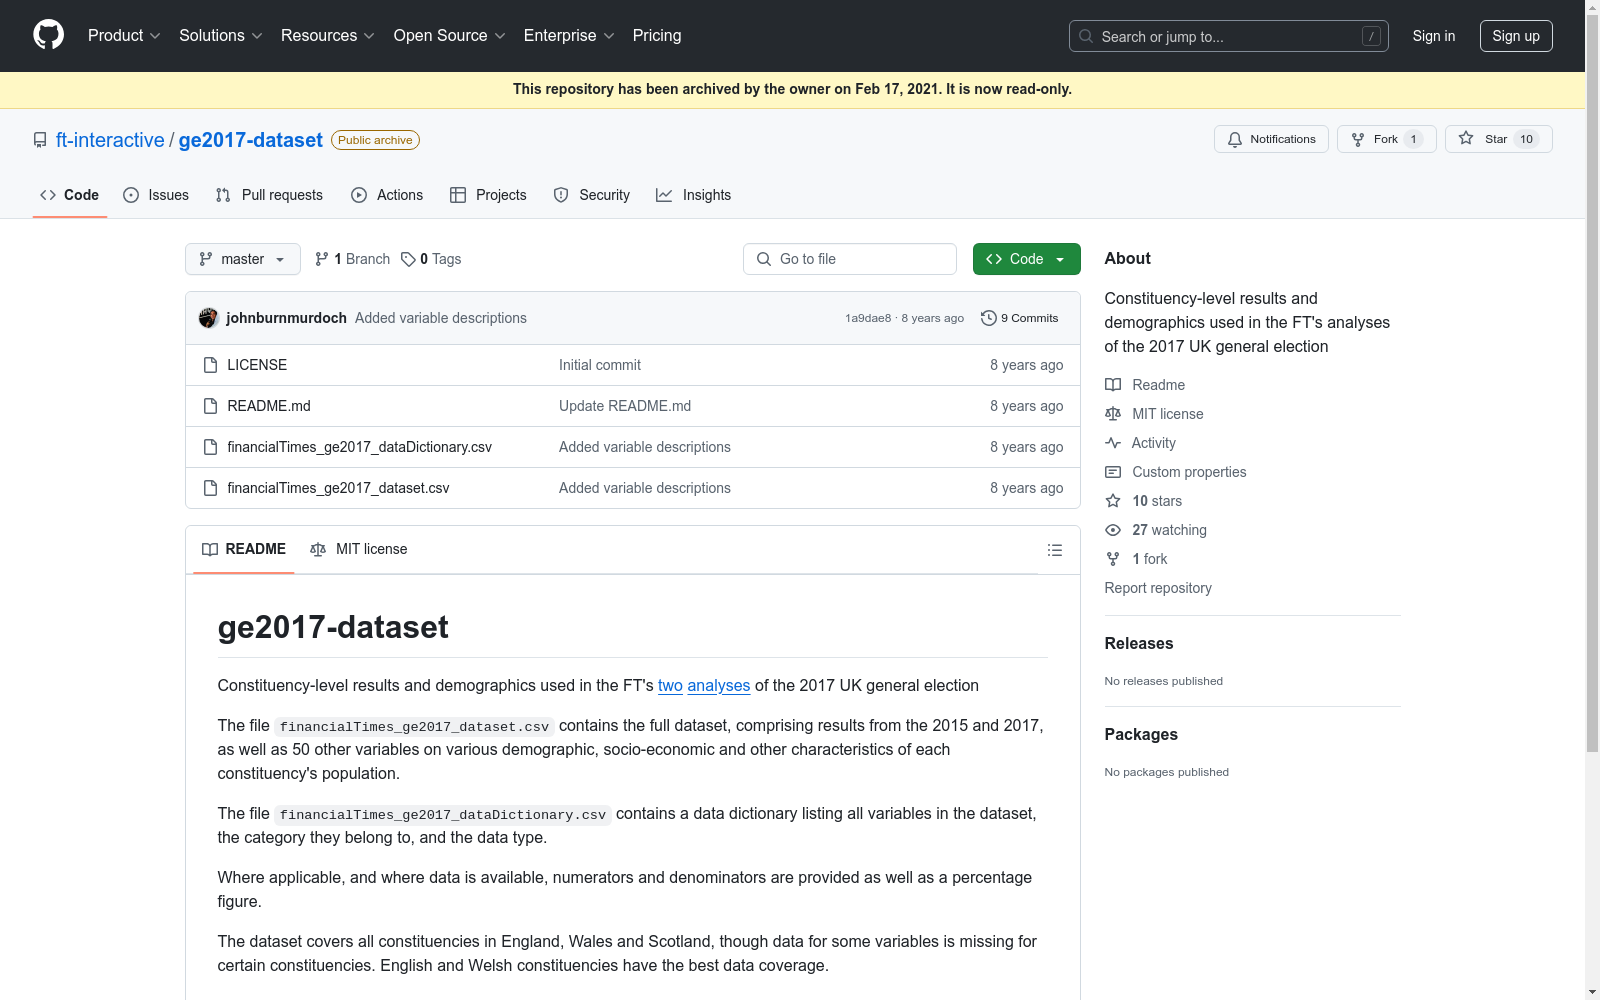Select the MIT license tab
1600x1000 pixels.
click(x=359, y=549)
